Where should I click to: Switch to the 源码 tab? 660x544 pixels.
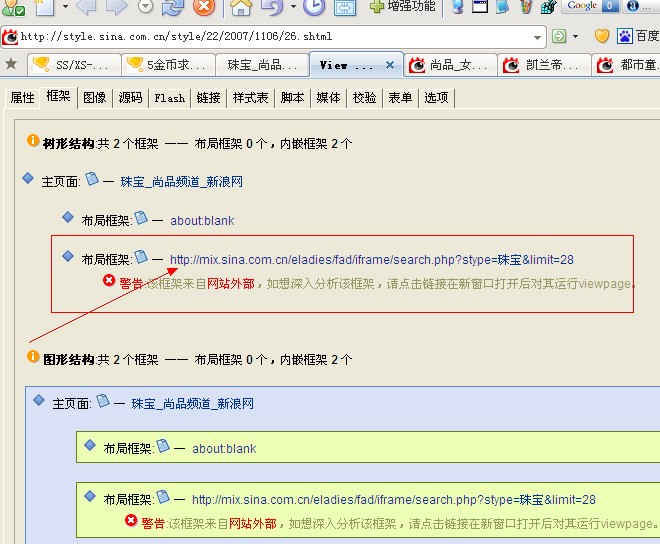pyautogui.click(x=130, y=98)
